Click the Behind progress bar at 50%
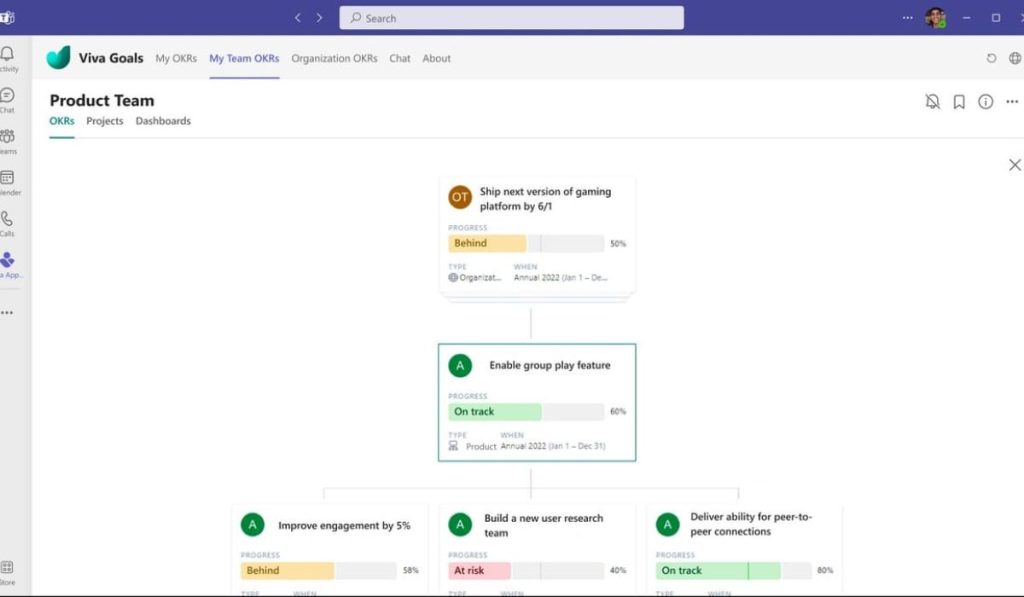The width and height of the screenshot is (1024, 597). pos(526,243)
